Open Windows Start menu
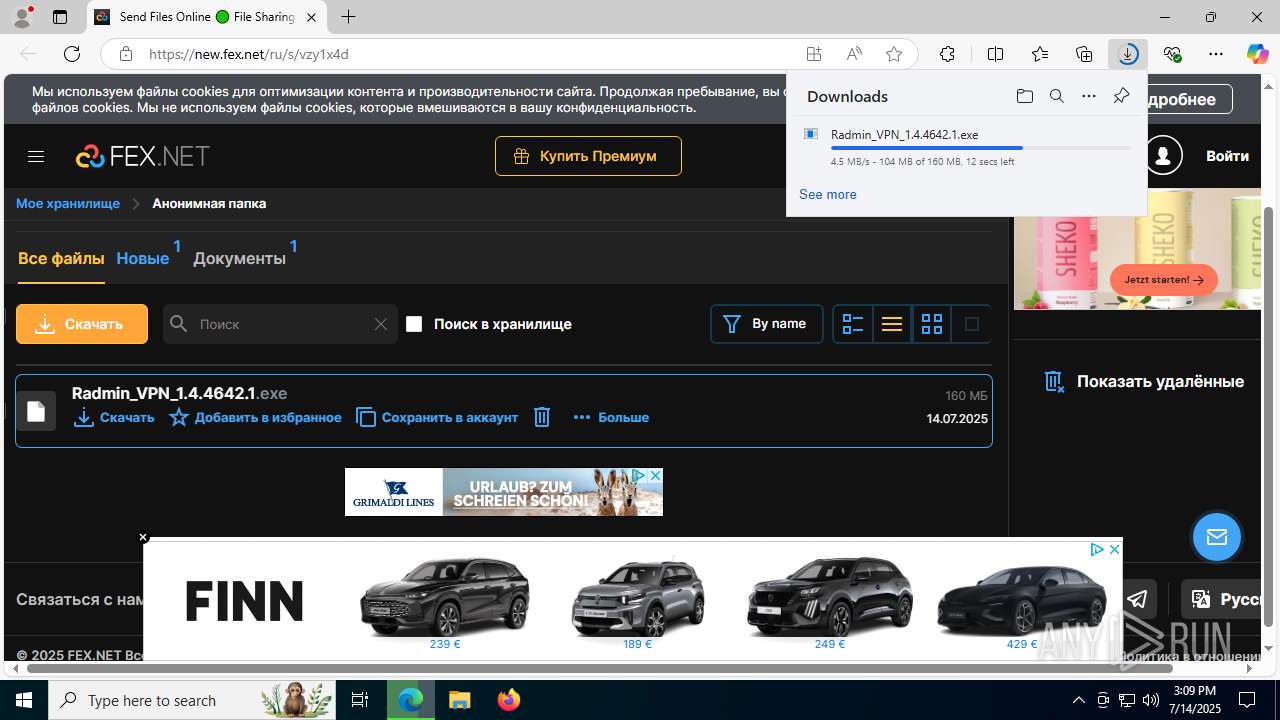This screenshot has height=720, width=1280. point(24,700)
